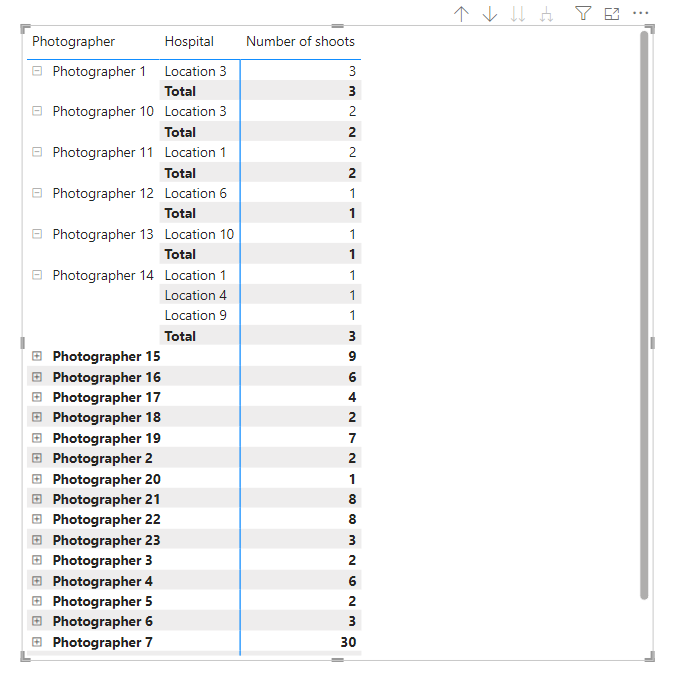678x683 pixels.
Task: Click the Drill up arrow icon
Action: coord(461,14)
